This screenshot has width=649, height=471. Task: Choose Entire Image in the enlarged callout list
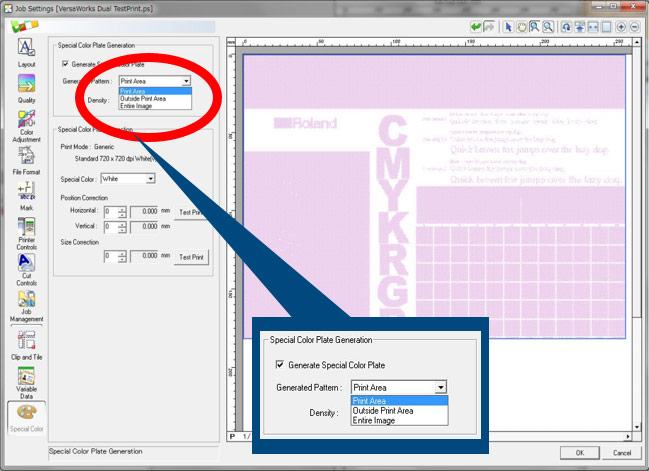[x=376, y=421]
